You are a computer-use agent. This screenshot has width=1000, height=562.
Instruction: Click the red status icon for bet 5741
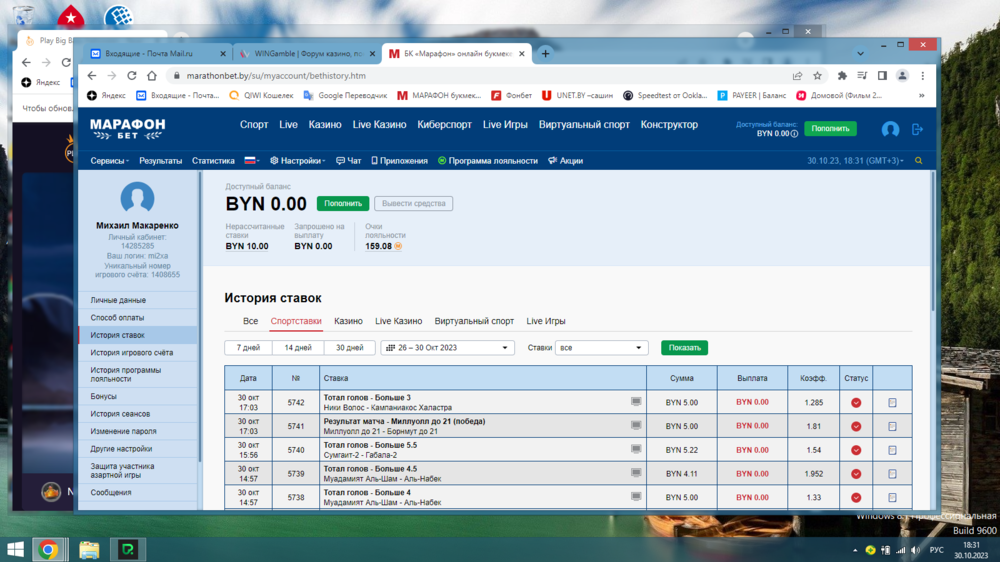(x=856, y=426)
